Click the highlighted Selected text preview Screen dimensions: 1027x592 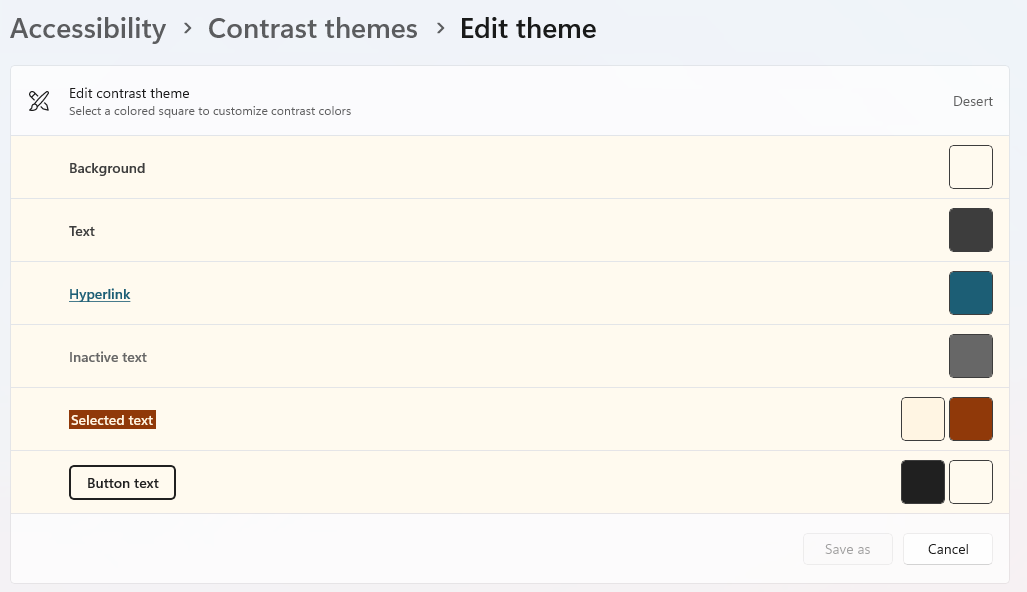point(112,420)
